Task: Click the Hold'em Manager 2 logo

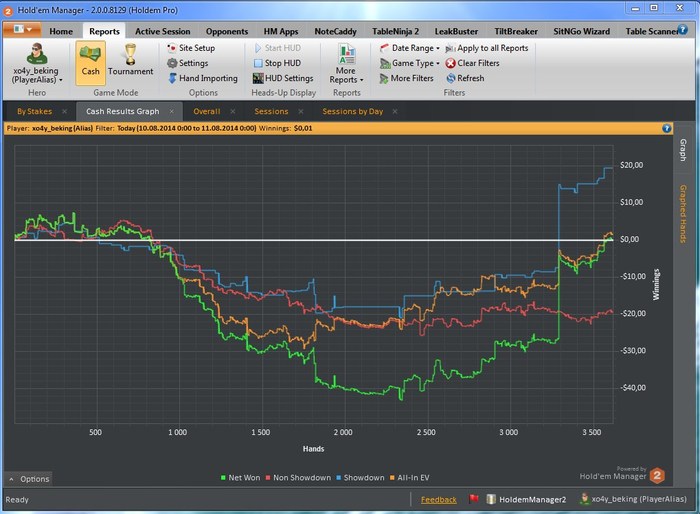Action: pos(657,476)
